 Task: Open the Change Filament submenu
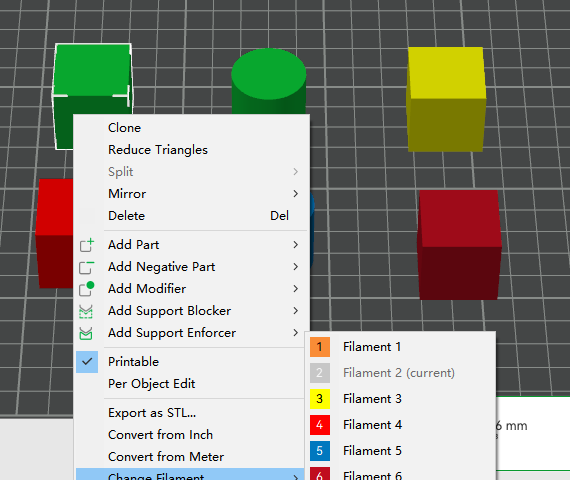coord(190,474)
